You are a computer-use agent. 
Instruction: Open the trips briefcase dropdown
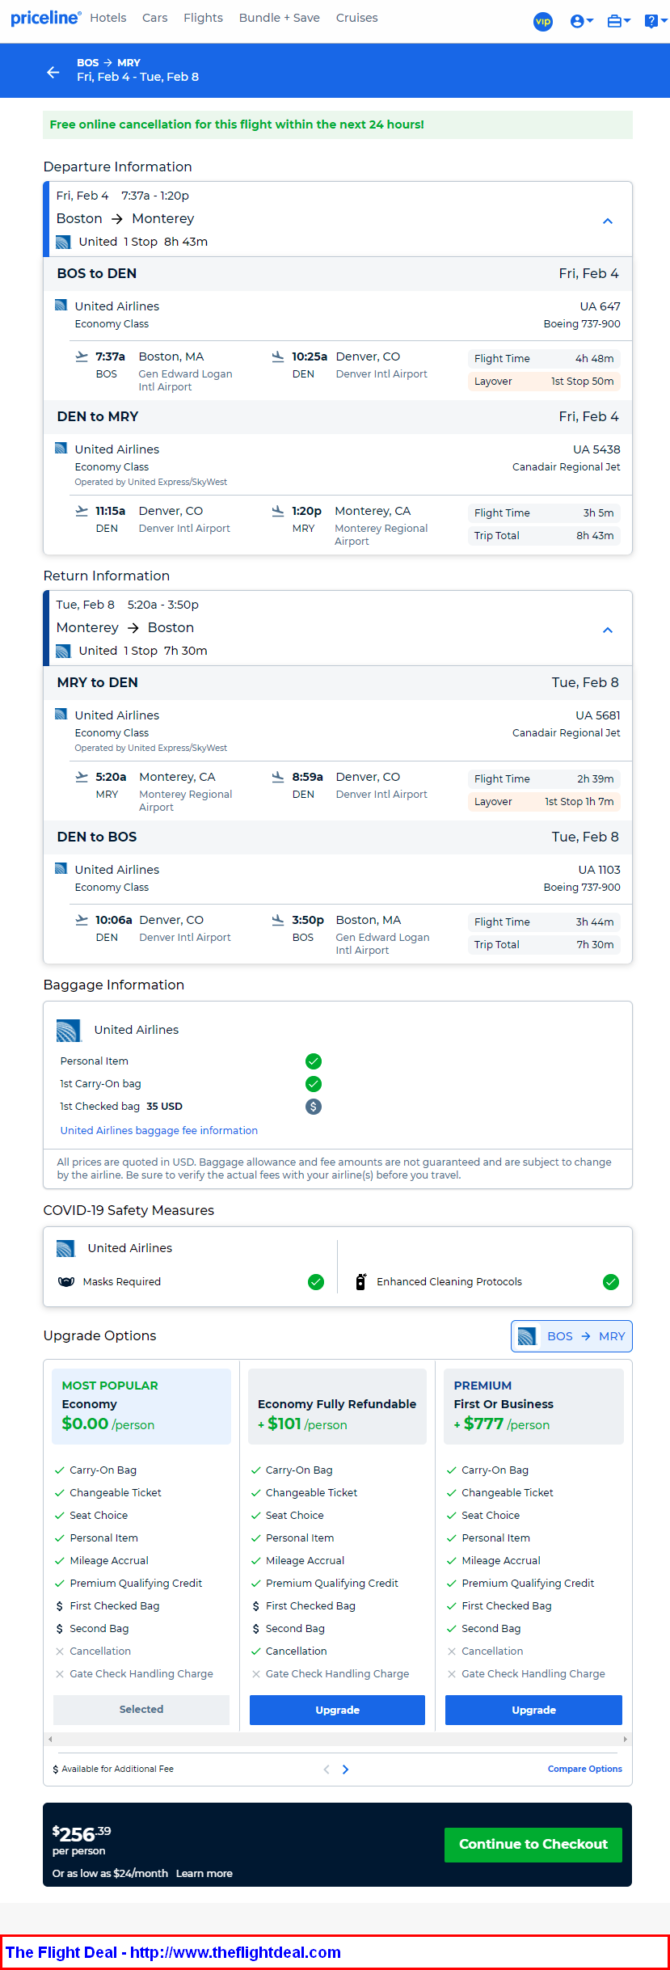click(619, 21)
